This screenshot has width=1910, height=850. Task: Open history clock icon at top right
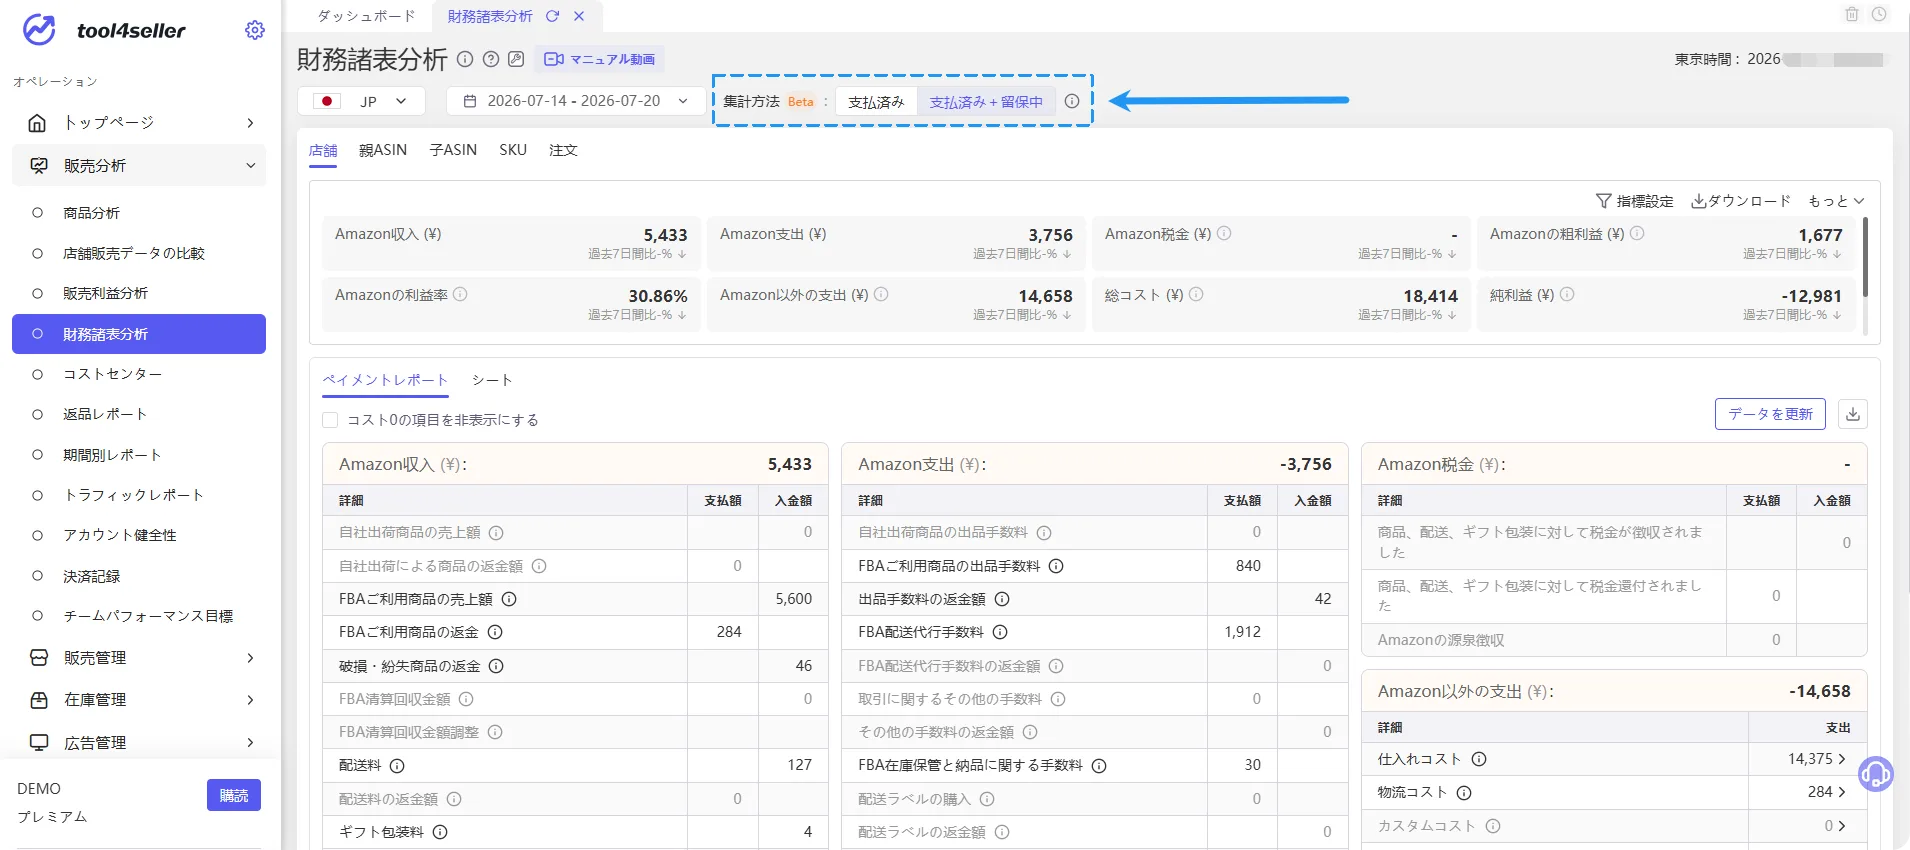(x=1879, y=14)
